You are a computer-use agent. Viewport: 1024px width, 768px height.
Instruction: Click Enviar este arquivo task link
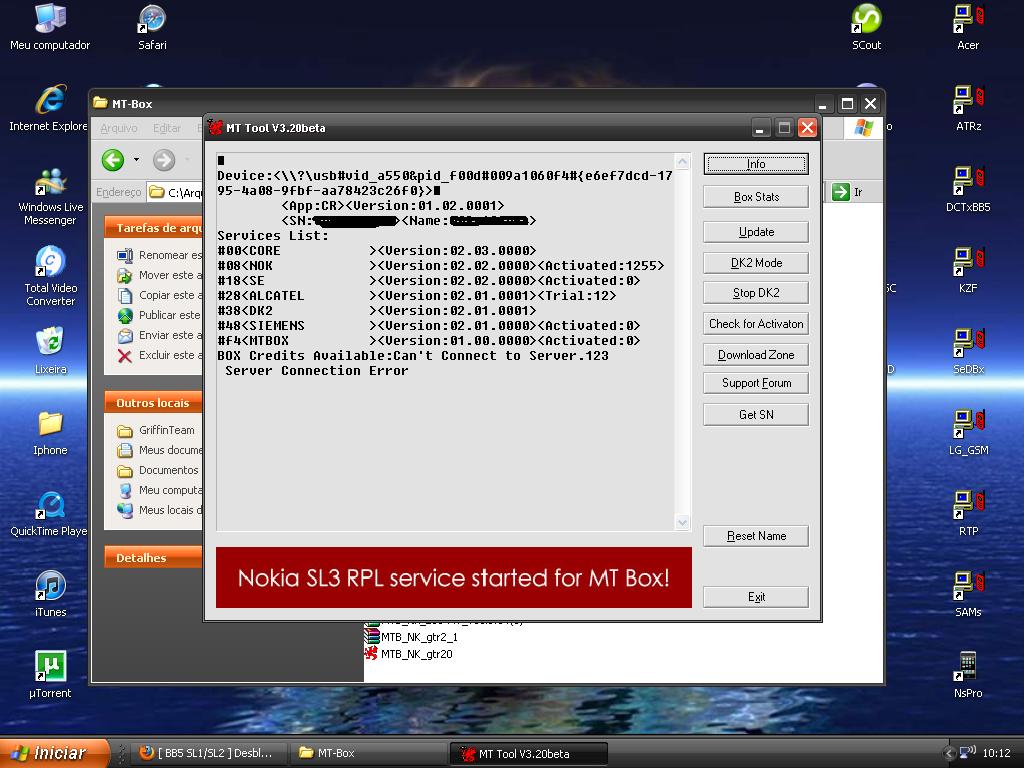click(159, 335)
